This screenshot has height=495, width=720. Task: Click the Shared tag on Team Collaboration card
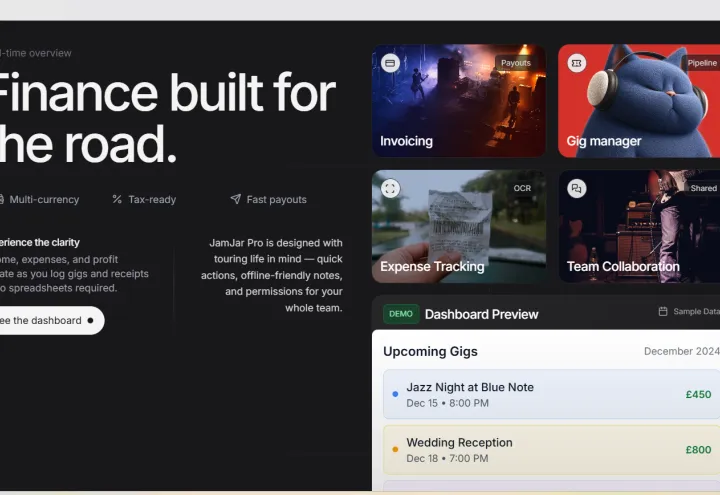coord(703,188)
